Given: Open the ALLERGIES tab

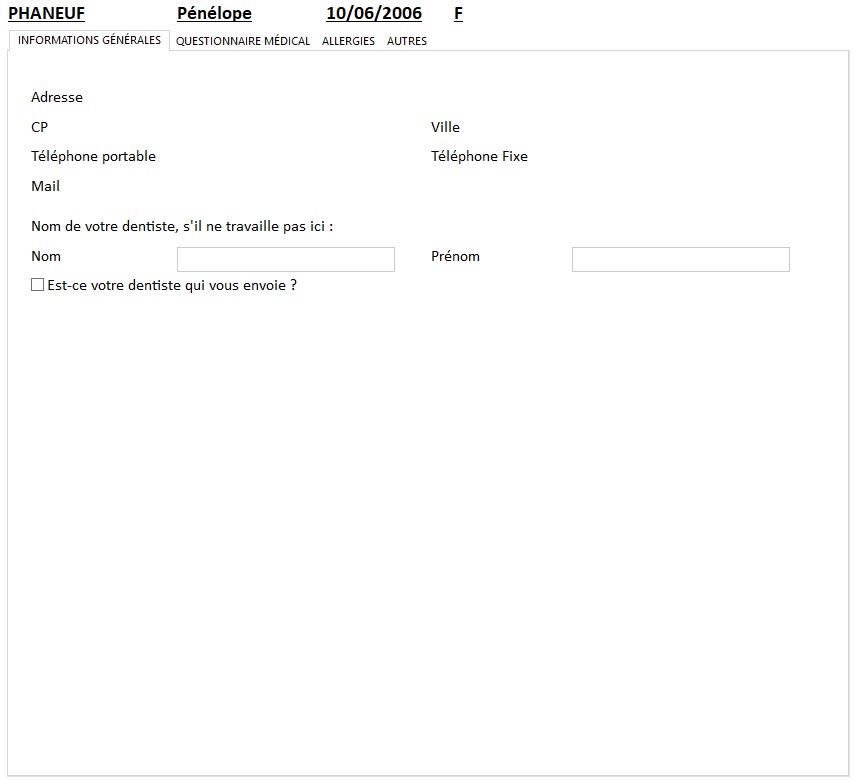Looking at the screenshot, I should (x=348, y=41).
